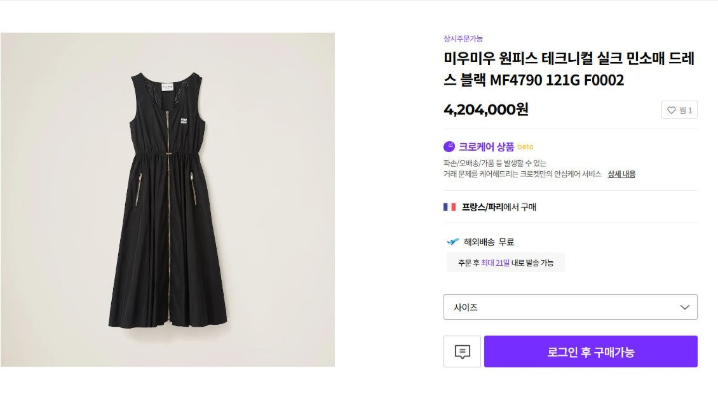718x398 pixels.
Task: Click the black dress product image
Action: [168, 200]
